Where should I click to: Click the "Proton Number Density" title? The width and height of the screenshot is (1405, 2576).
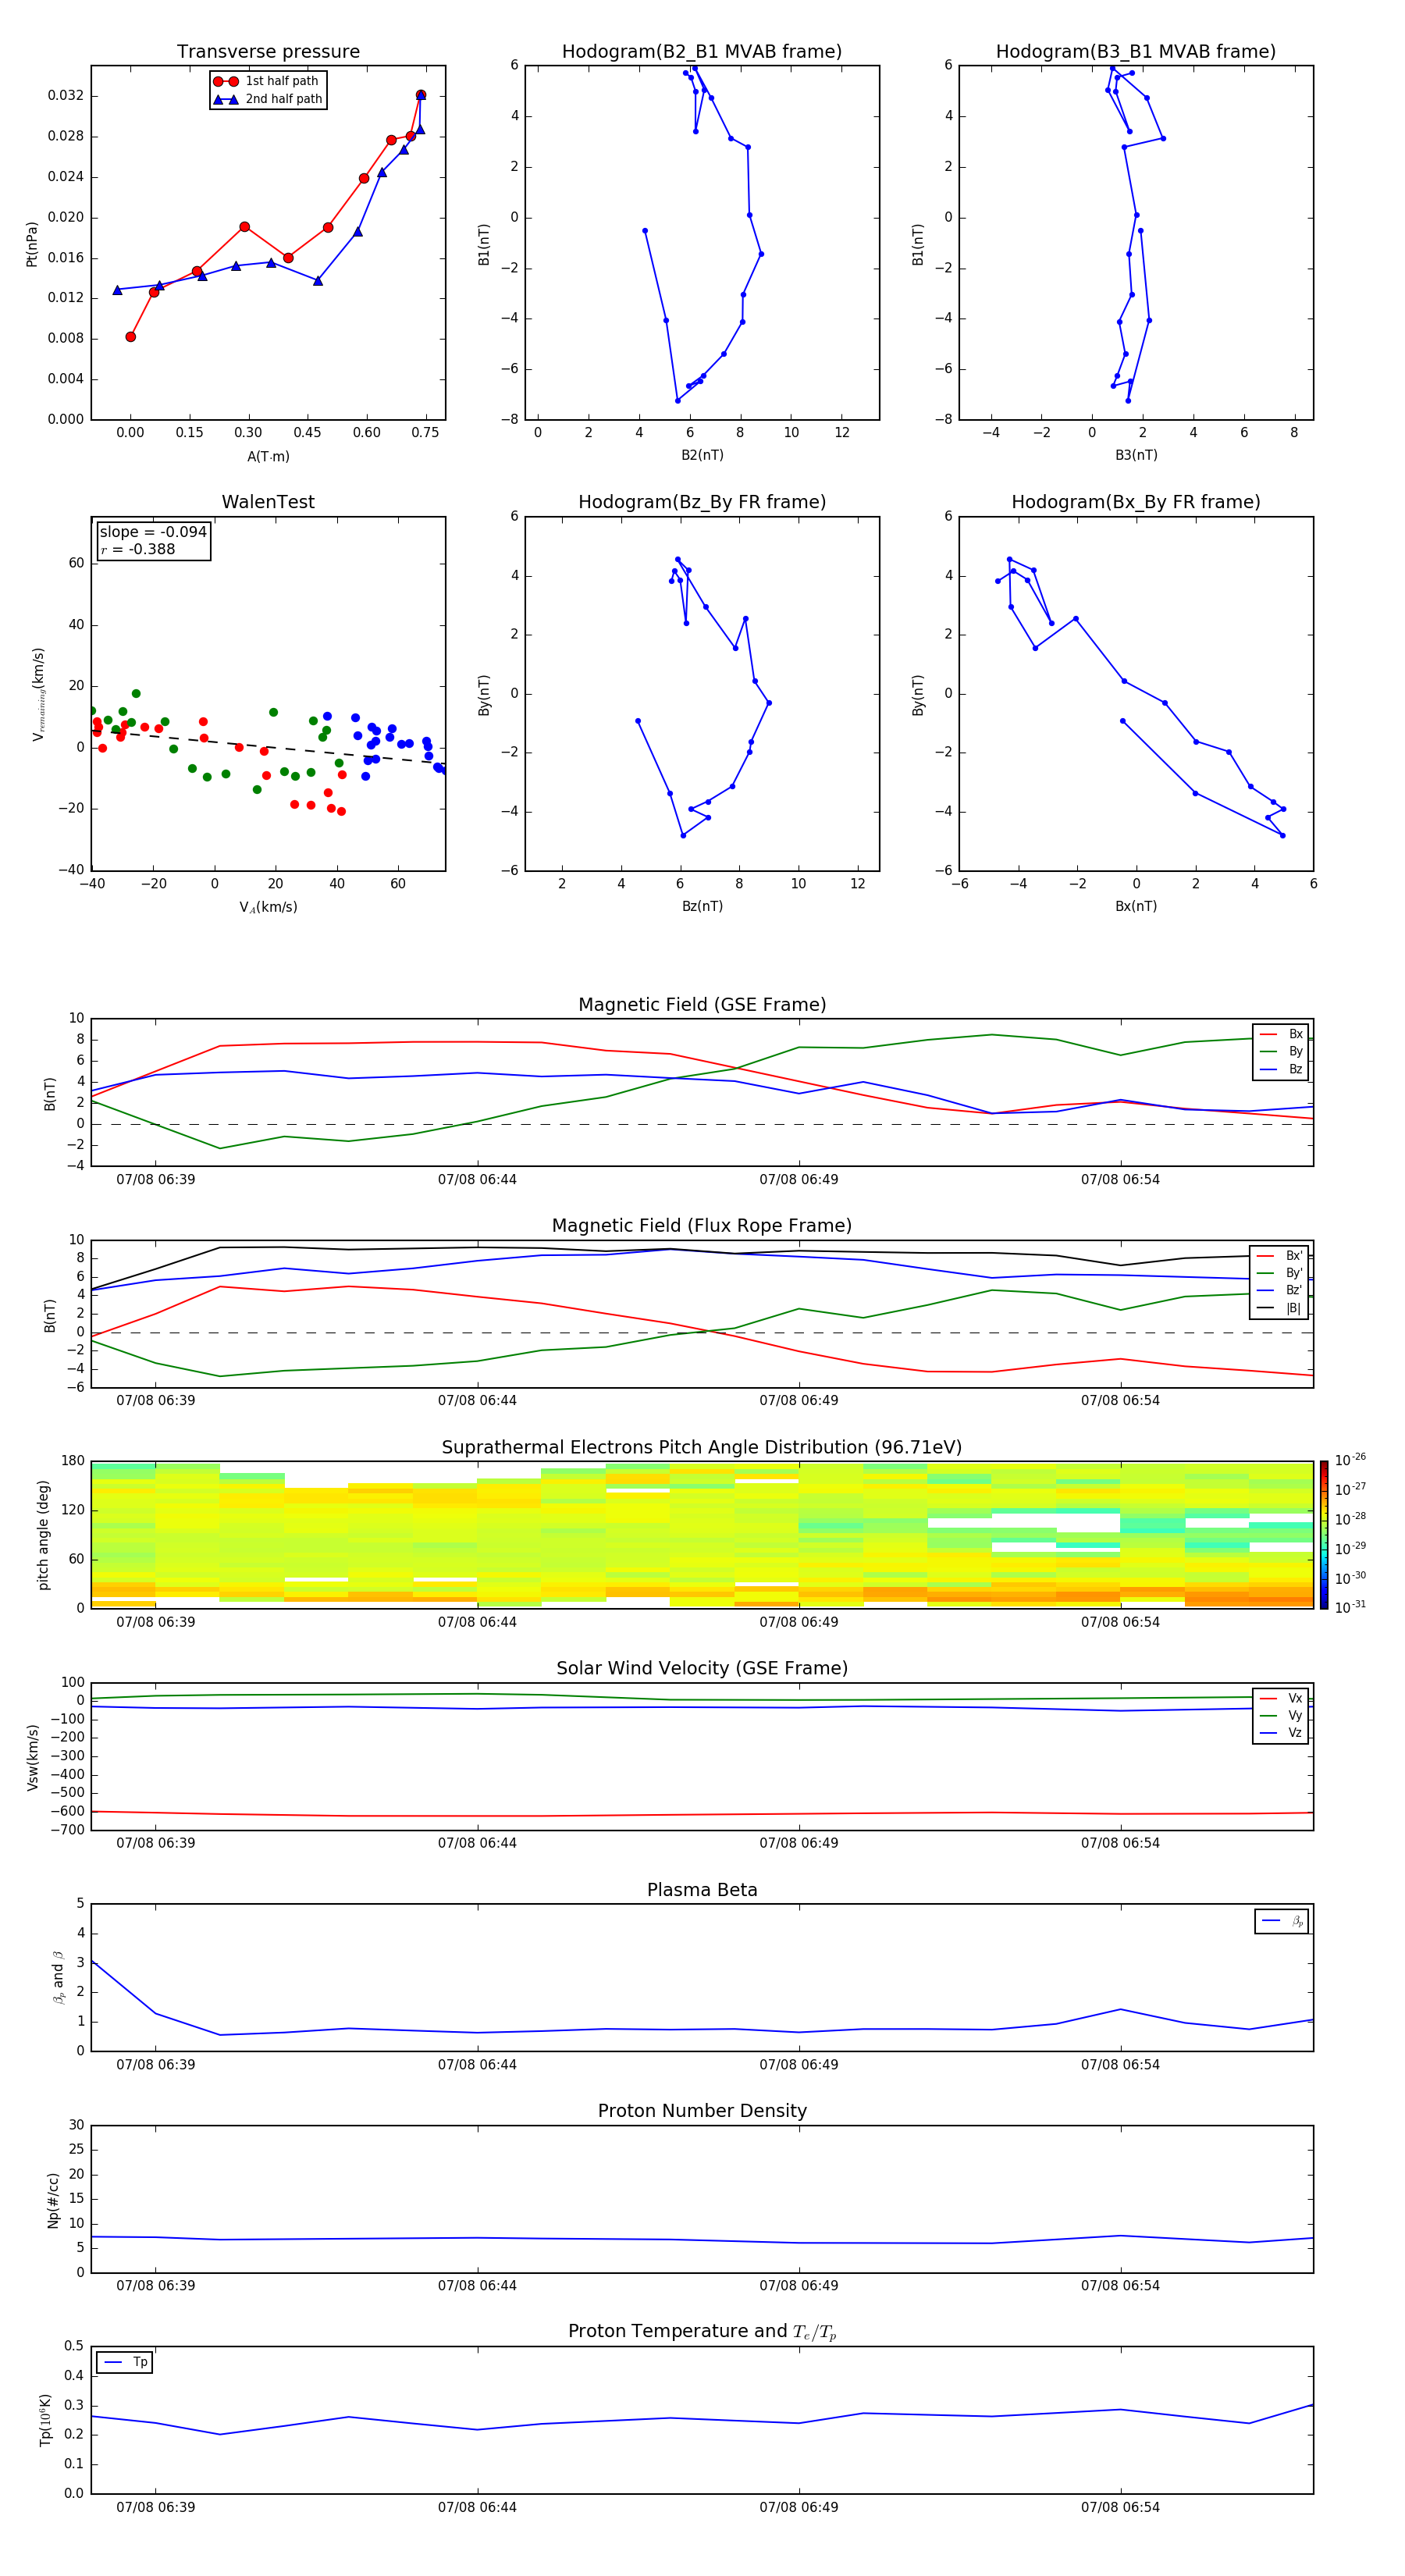point(702,2111)
